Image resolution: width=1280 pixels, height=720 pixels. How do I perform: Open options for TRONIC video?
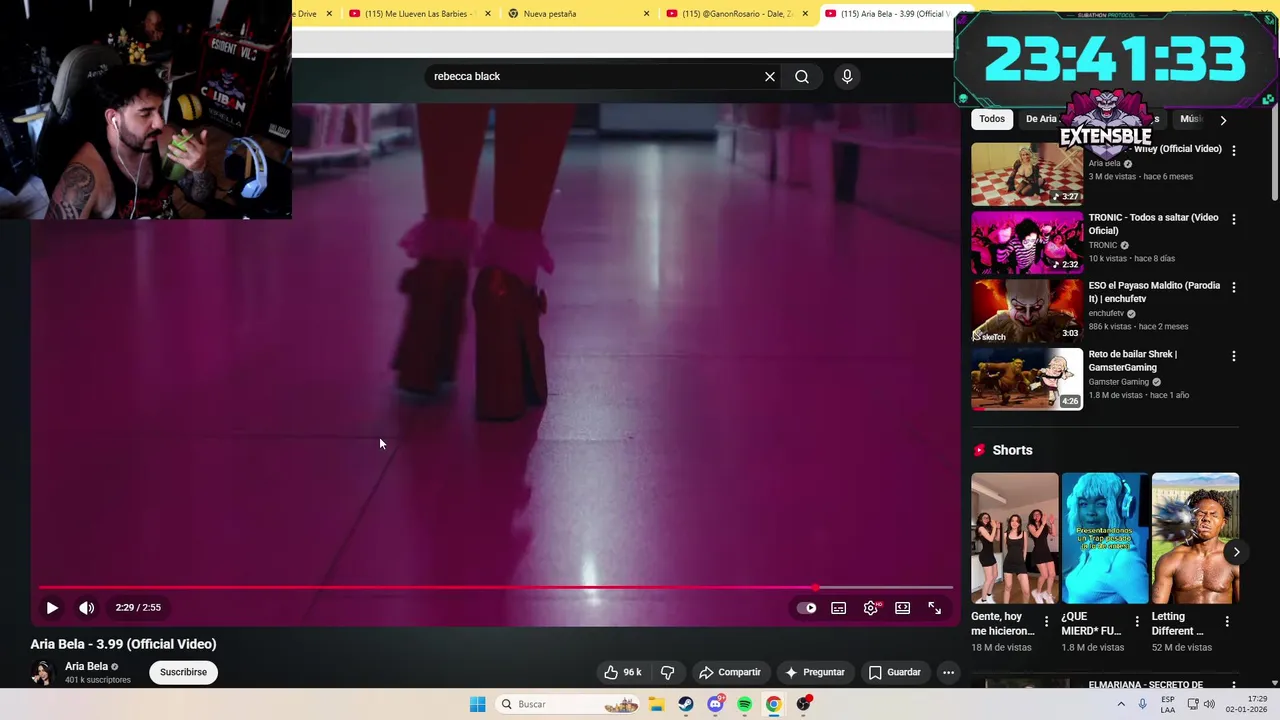[x=1233, y=219]
